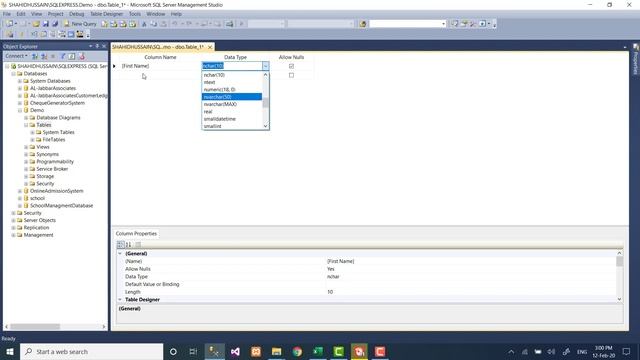Expand the school database node
This screenshot has width=640, height=360.
[x=20, y=198]
